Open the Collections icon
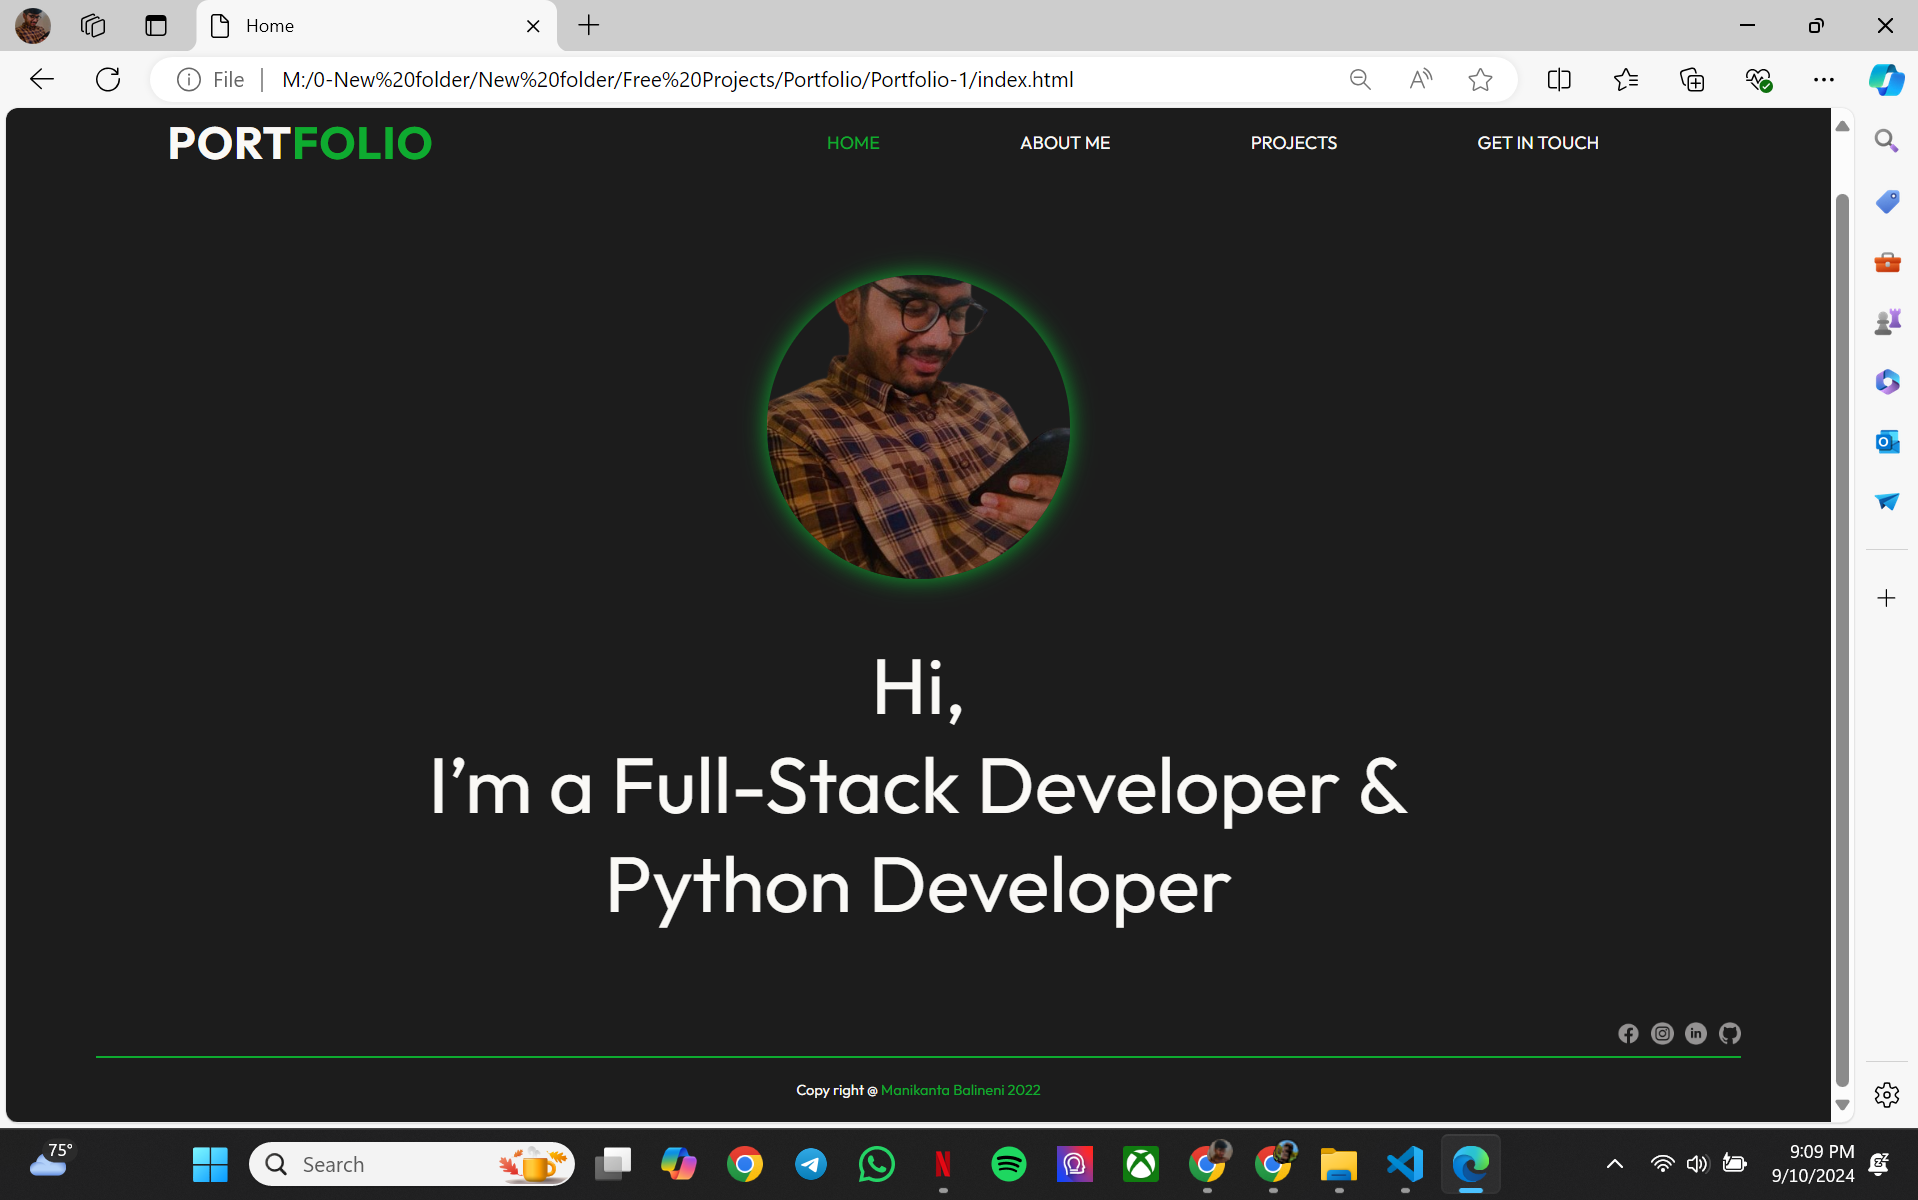Image resolution: width=1918 pixels, height=1200 pixels. click(x=1692, y=80)
